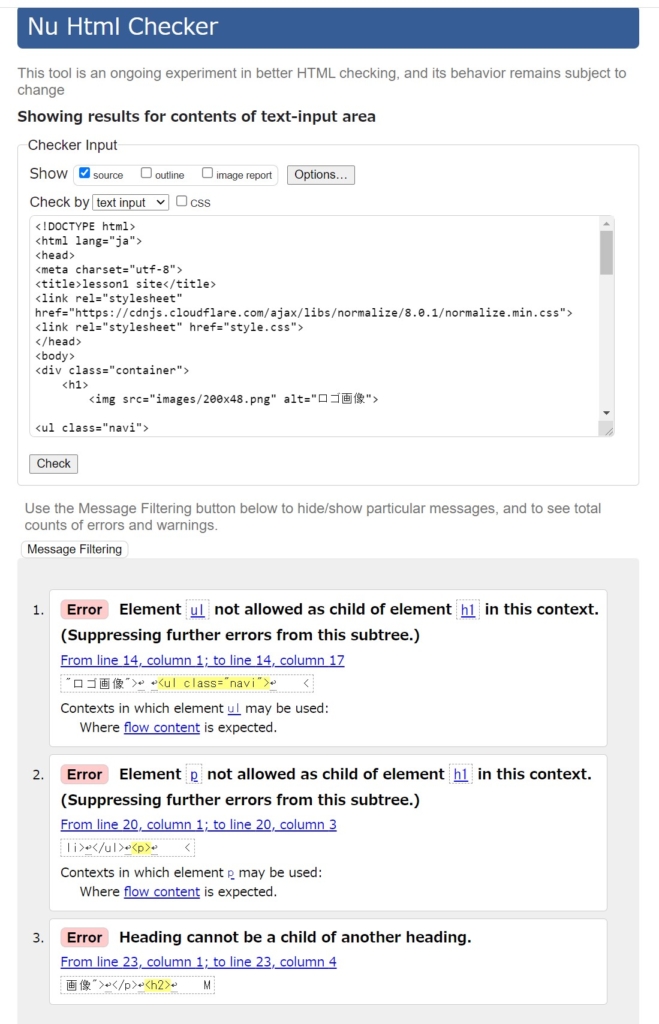This screenshot has width=659, height=1024.
Task: Enable the image report checkbox
Action: [208, 173]
